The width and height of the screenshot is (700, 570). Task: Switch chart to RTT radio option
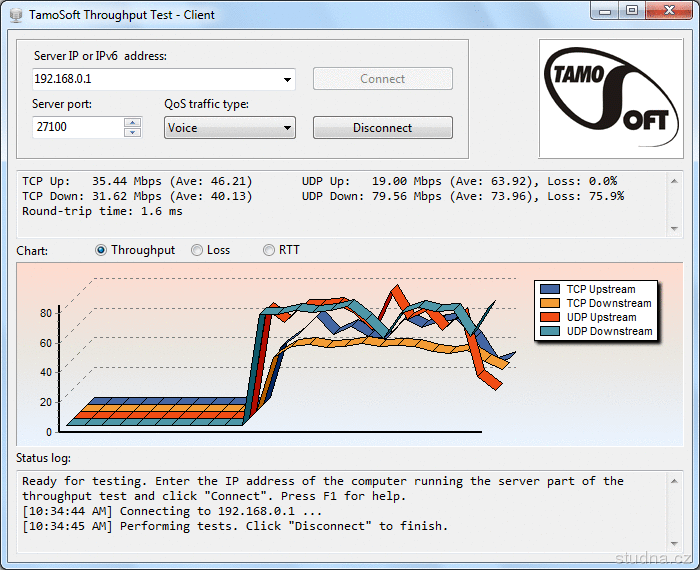pyautogui.click(x=269, y=250)
